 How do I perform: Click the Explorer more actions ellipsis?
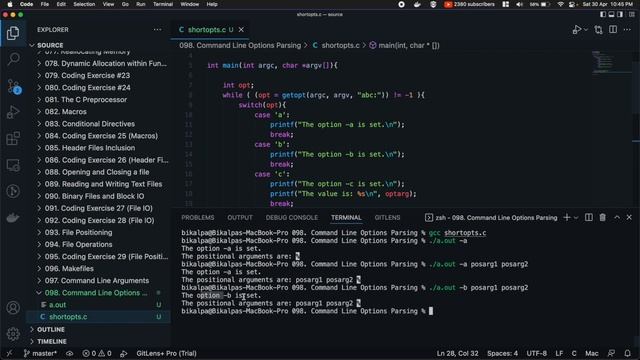tap(157, 30)
